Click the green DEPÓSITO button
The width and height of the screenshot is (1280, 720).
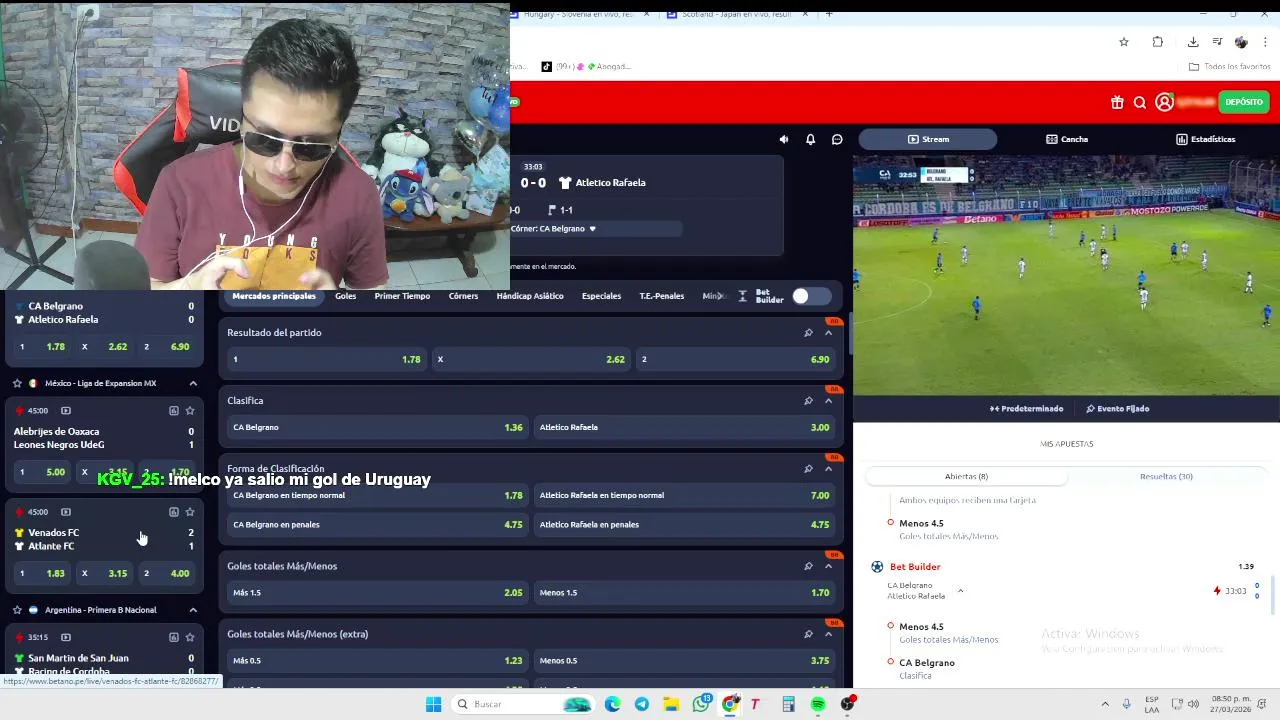tap(1244, 102)
